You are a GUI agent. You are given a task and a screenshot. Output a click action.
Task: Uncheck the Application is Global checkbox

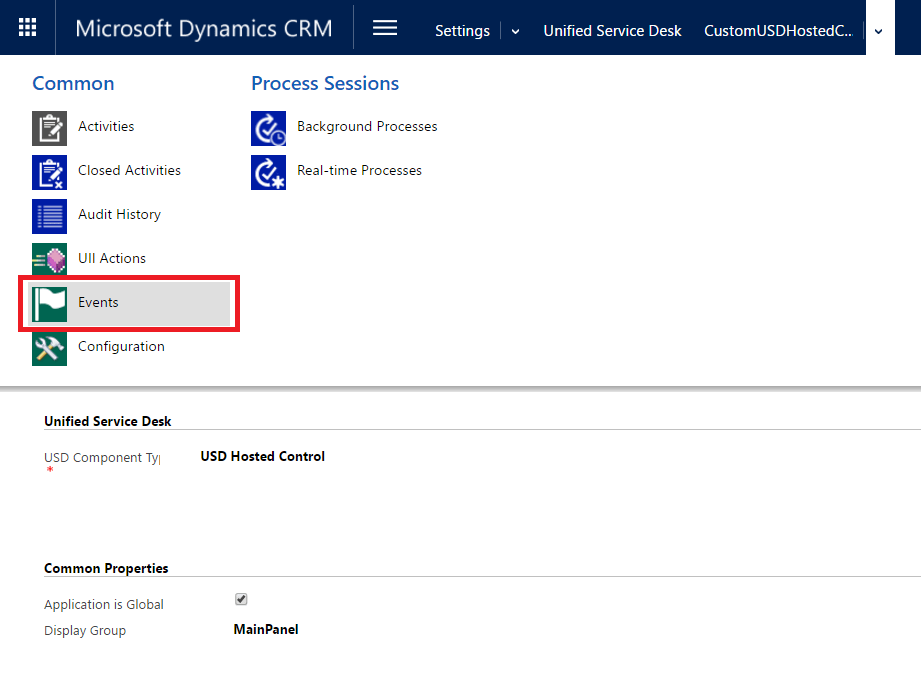[x=241, y=600]
